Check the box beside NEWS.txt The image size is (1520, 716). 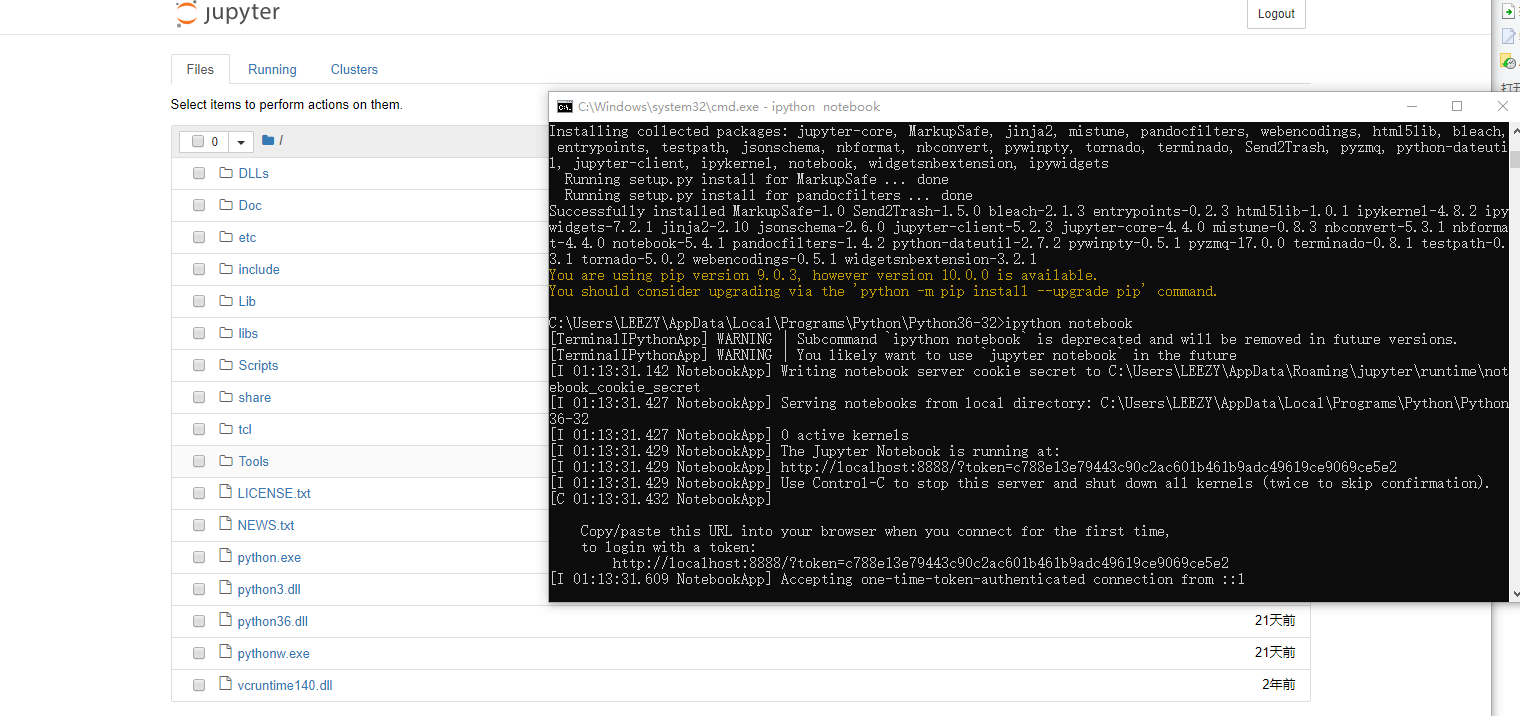[199, 525]
